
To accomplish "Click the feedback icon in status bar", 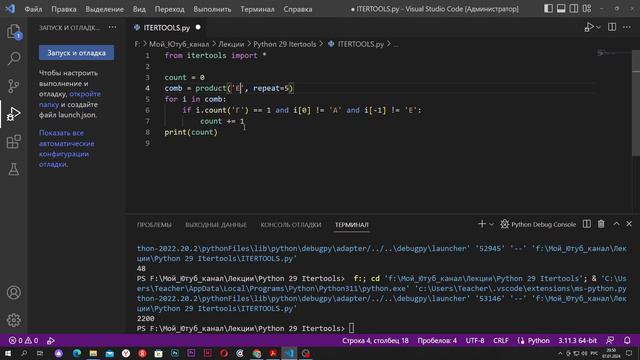I will point(610,340).
